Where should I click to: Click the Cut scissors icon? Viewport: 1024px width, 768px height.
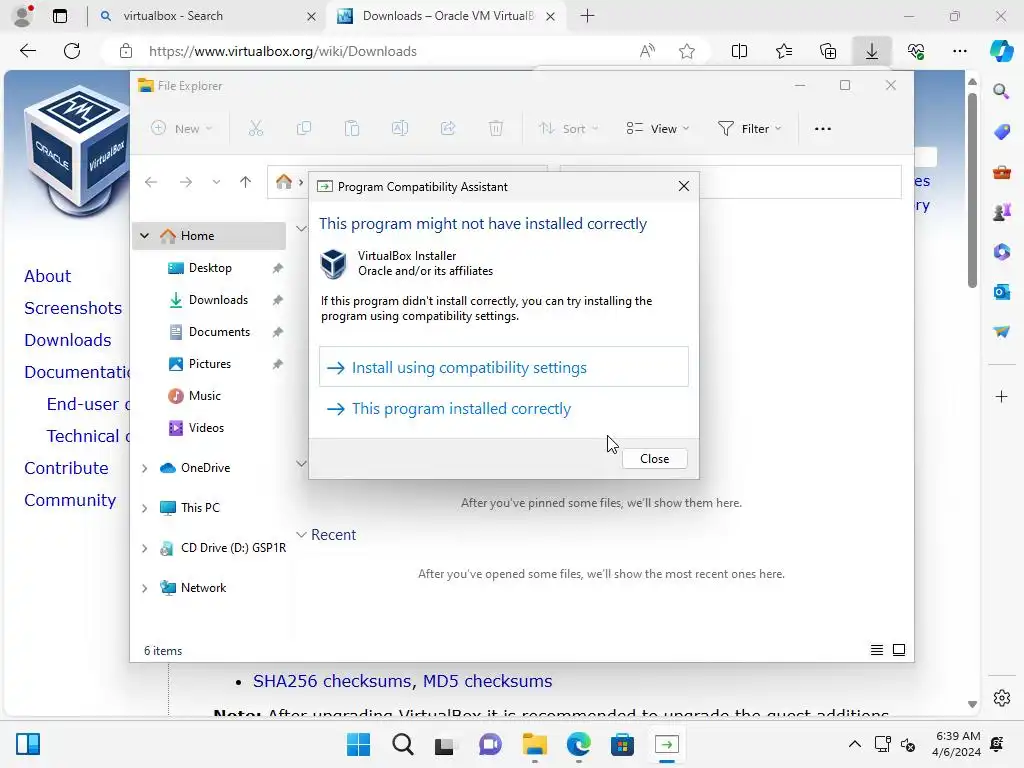(x=255, y=129)
